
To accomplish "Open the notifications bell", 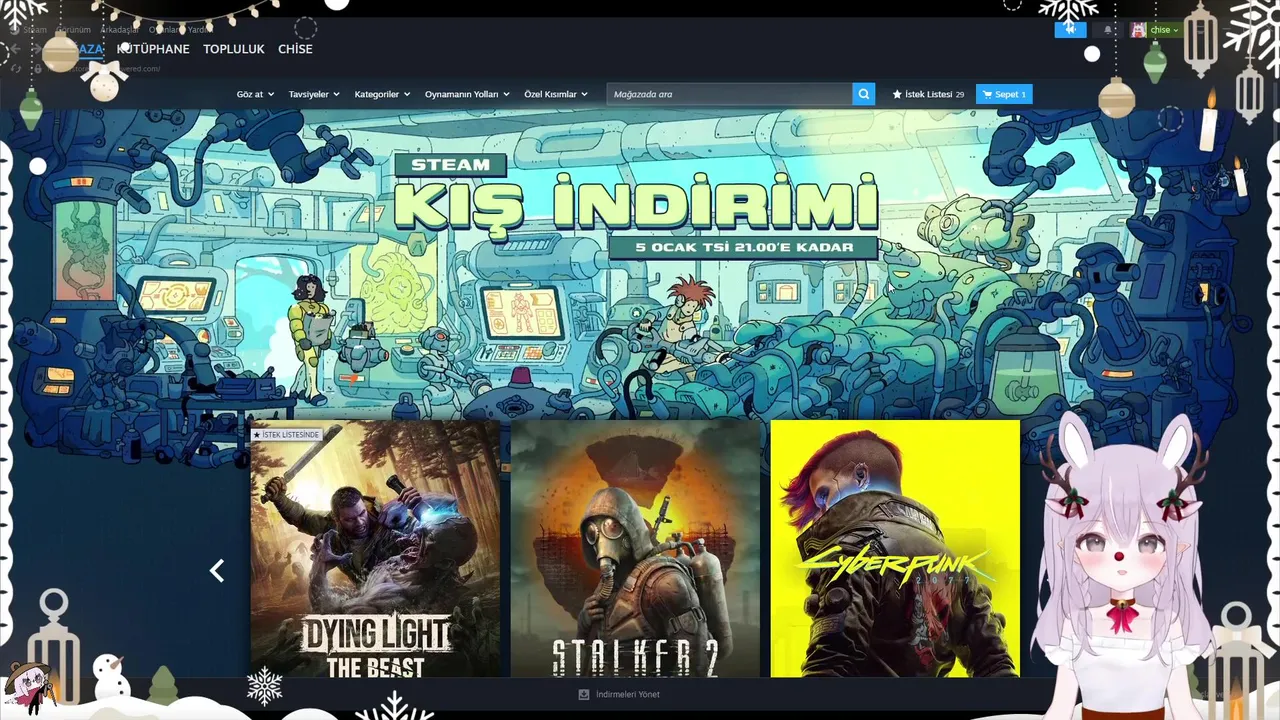I will [x=1107, y=30].
